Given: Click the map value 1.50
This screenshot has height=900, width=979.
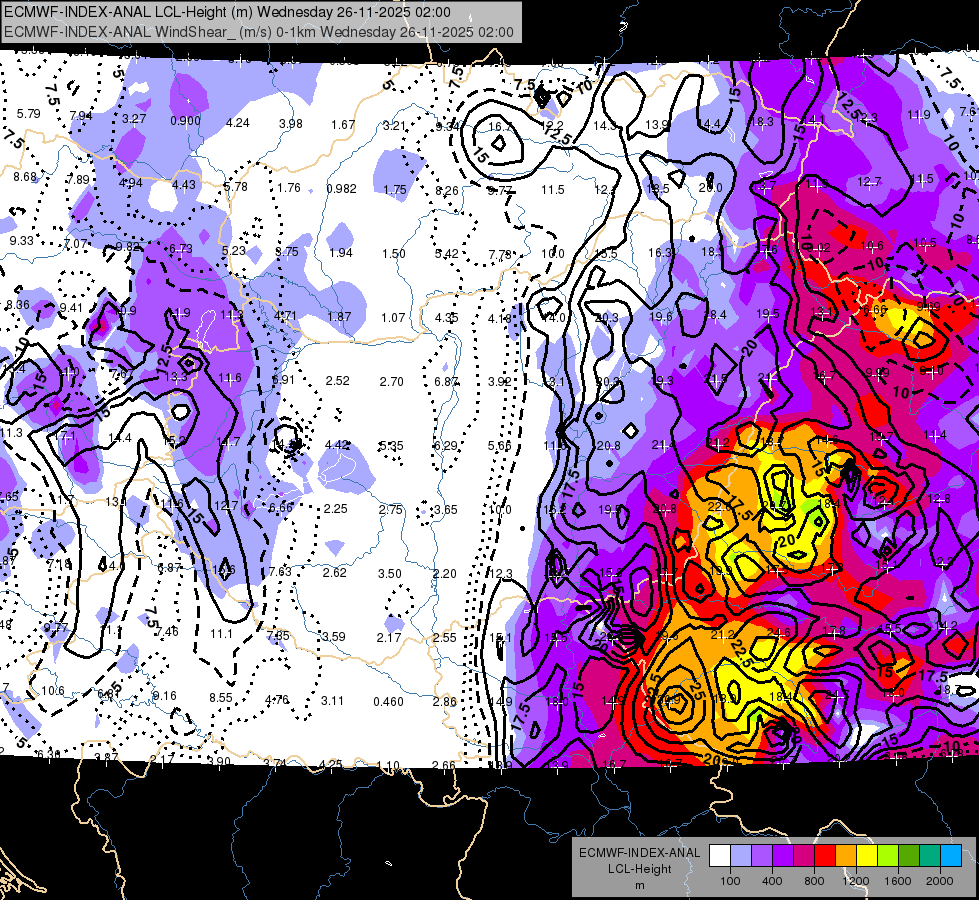Looking at the screenshot, I should coord(393,254).
